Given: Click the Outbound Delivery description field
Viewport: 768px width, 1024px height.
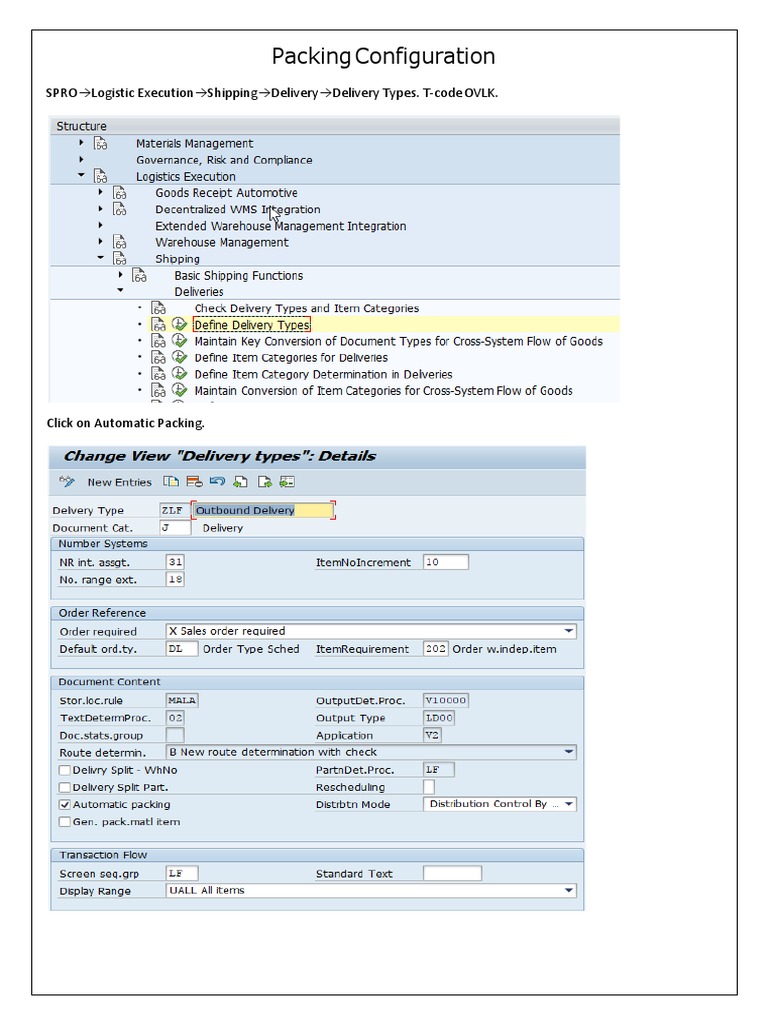Looking at the screenshot, I should click(x=262, y=510).
